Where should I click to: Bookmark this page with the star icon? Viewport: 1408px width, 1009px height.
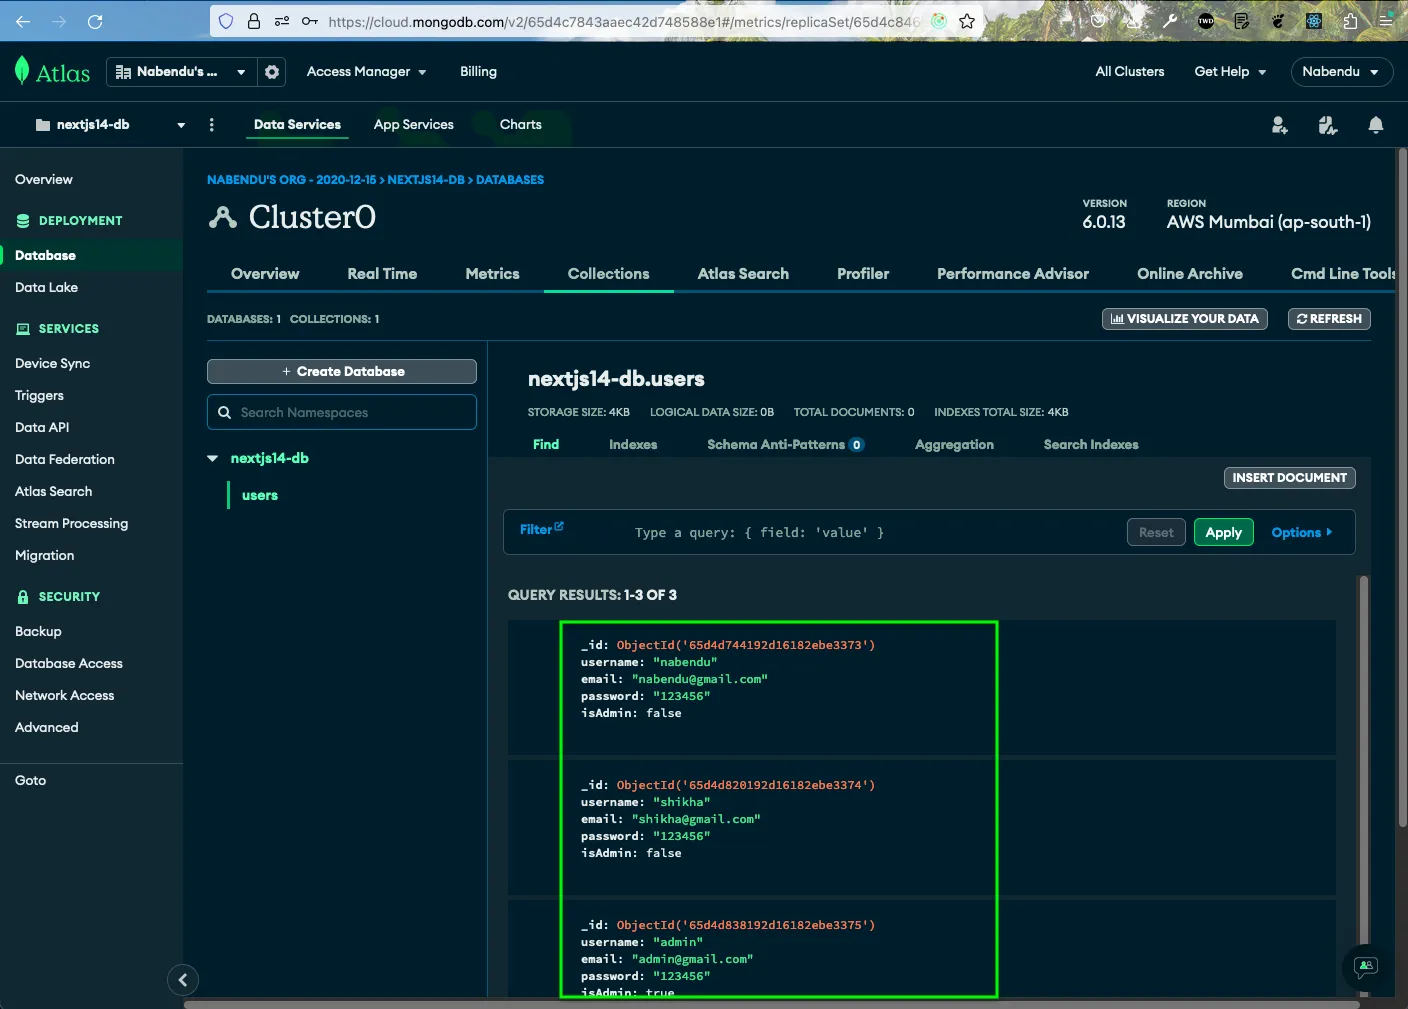tap(967, 21)
